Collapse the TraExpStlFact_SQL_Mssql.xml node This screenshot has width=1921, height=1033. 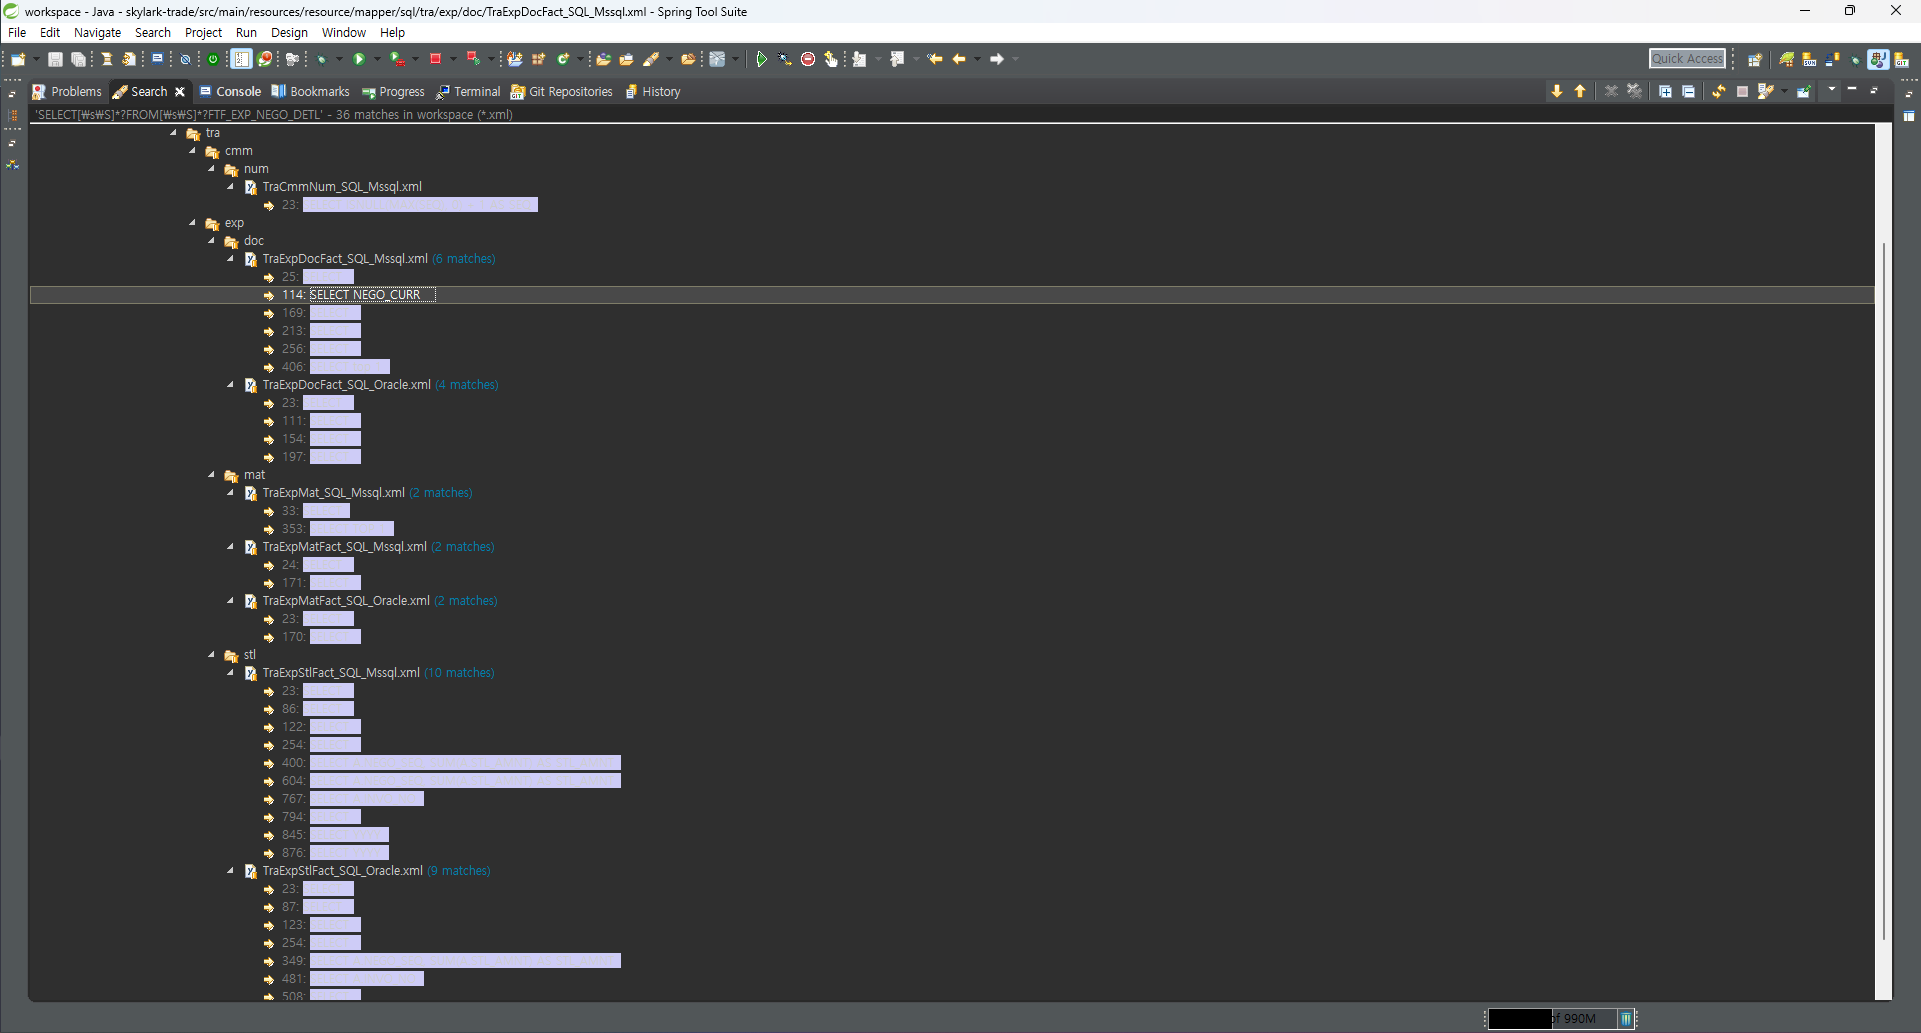pyautogui.click(x=231, y=673)
